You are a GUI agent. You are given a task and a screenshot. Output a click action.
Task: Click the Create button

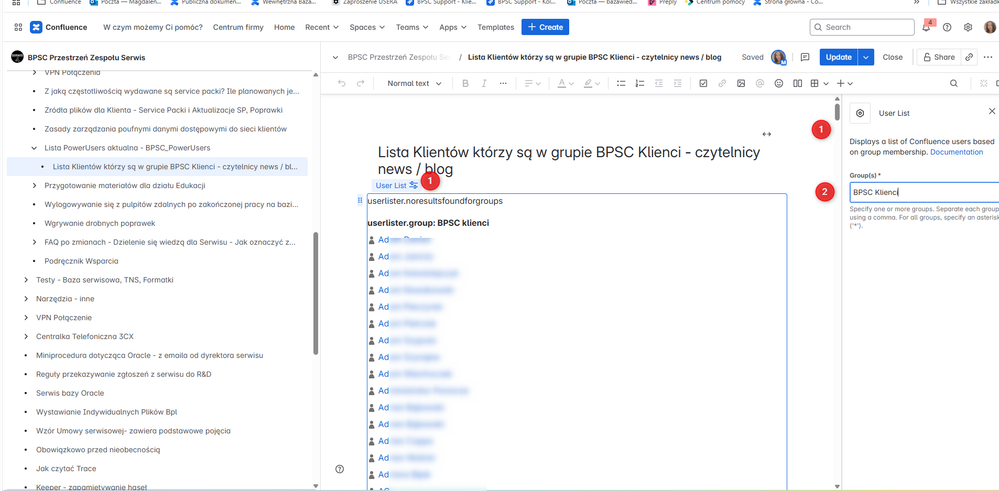tap(545, 27)
